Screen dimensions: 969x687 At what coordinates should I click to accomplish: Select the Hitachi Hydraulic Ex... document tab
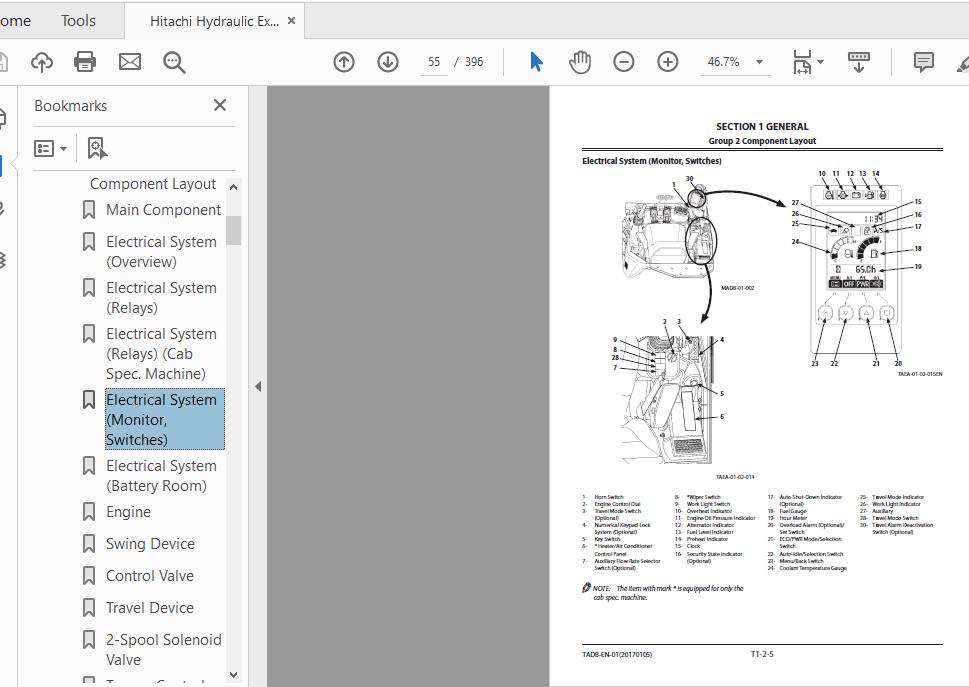[214, 20]
